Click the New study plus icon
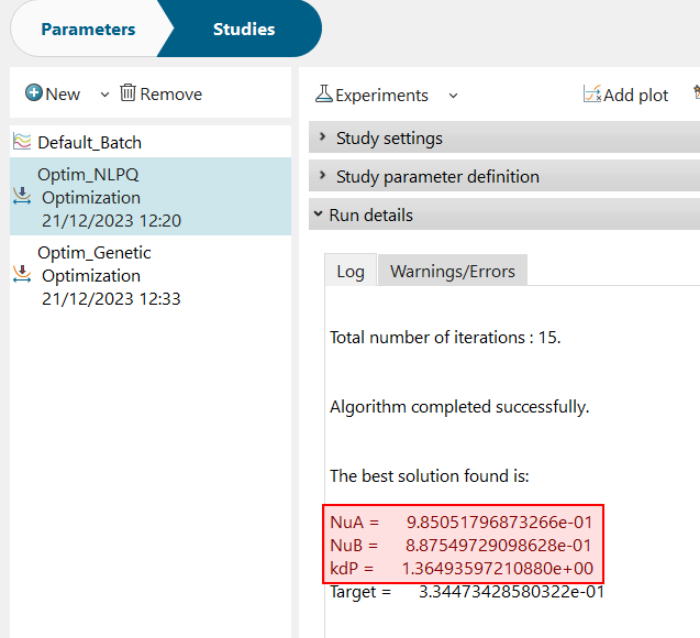Viewport: 700px width, 638px height. (34, 94)
